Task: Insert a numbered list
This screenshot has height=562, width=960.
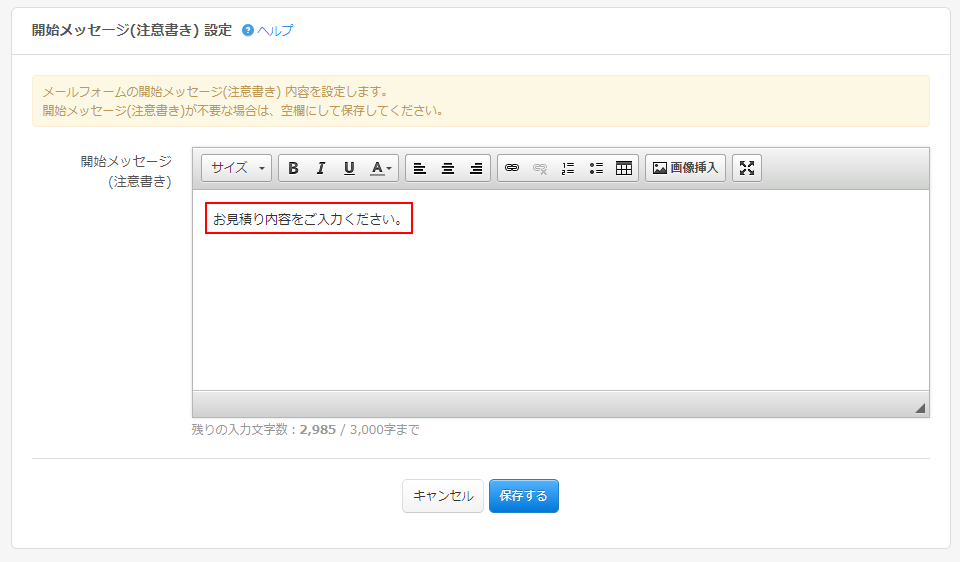Action: point(568,168)
